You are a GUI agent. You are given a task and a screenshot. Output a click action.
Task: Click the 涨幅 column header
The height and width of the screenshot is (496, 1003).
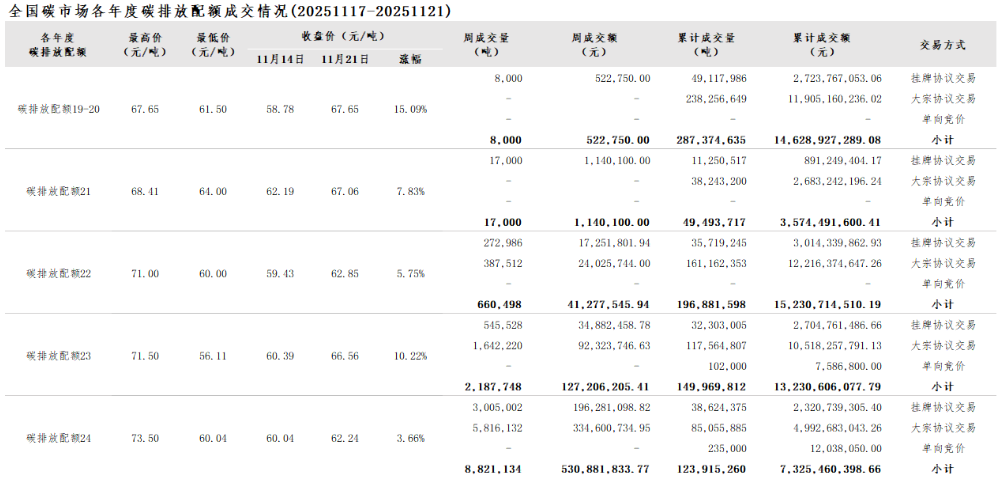(410, 58)
